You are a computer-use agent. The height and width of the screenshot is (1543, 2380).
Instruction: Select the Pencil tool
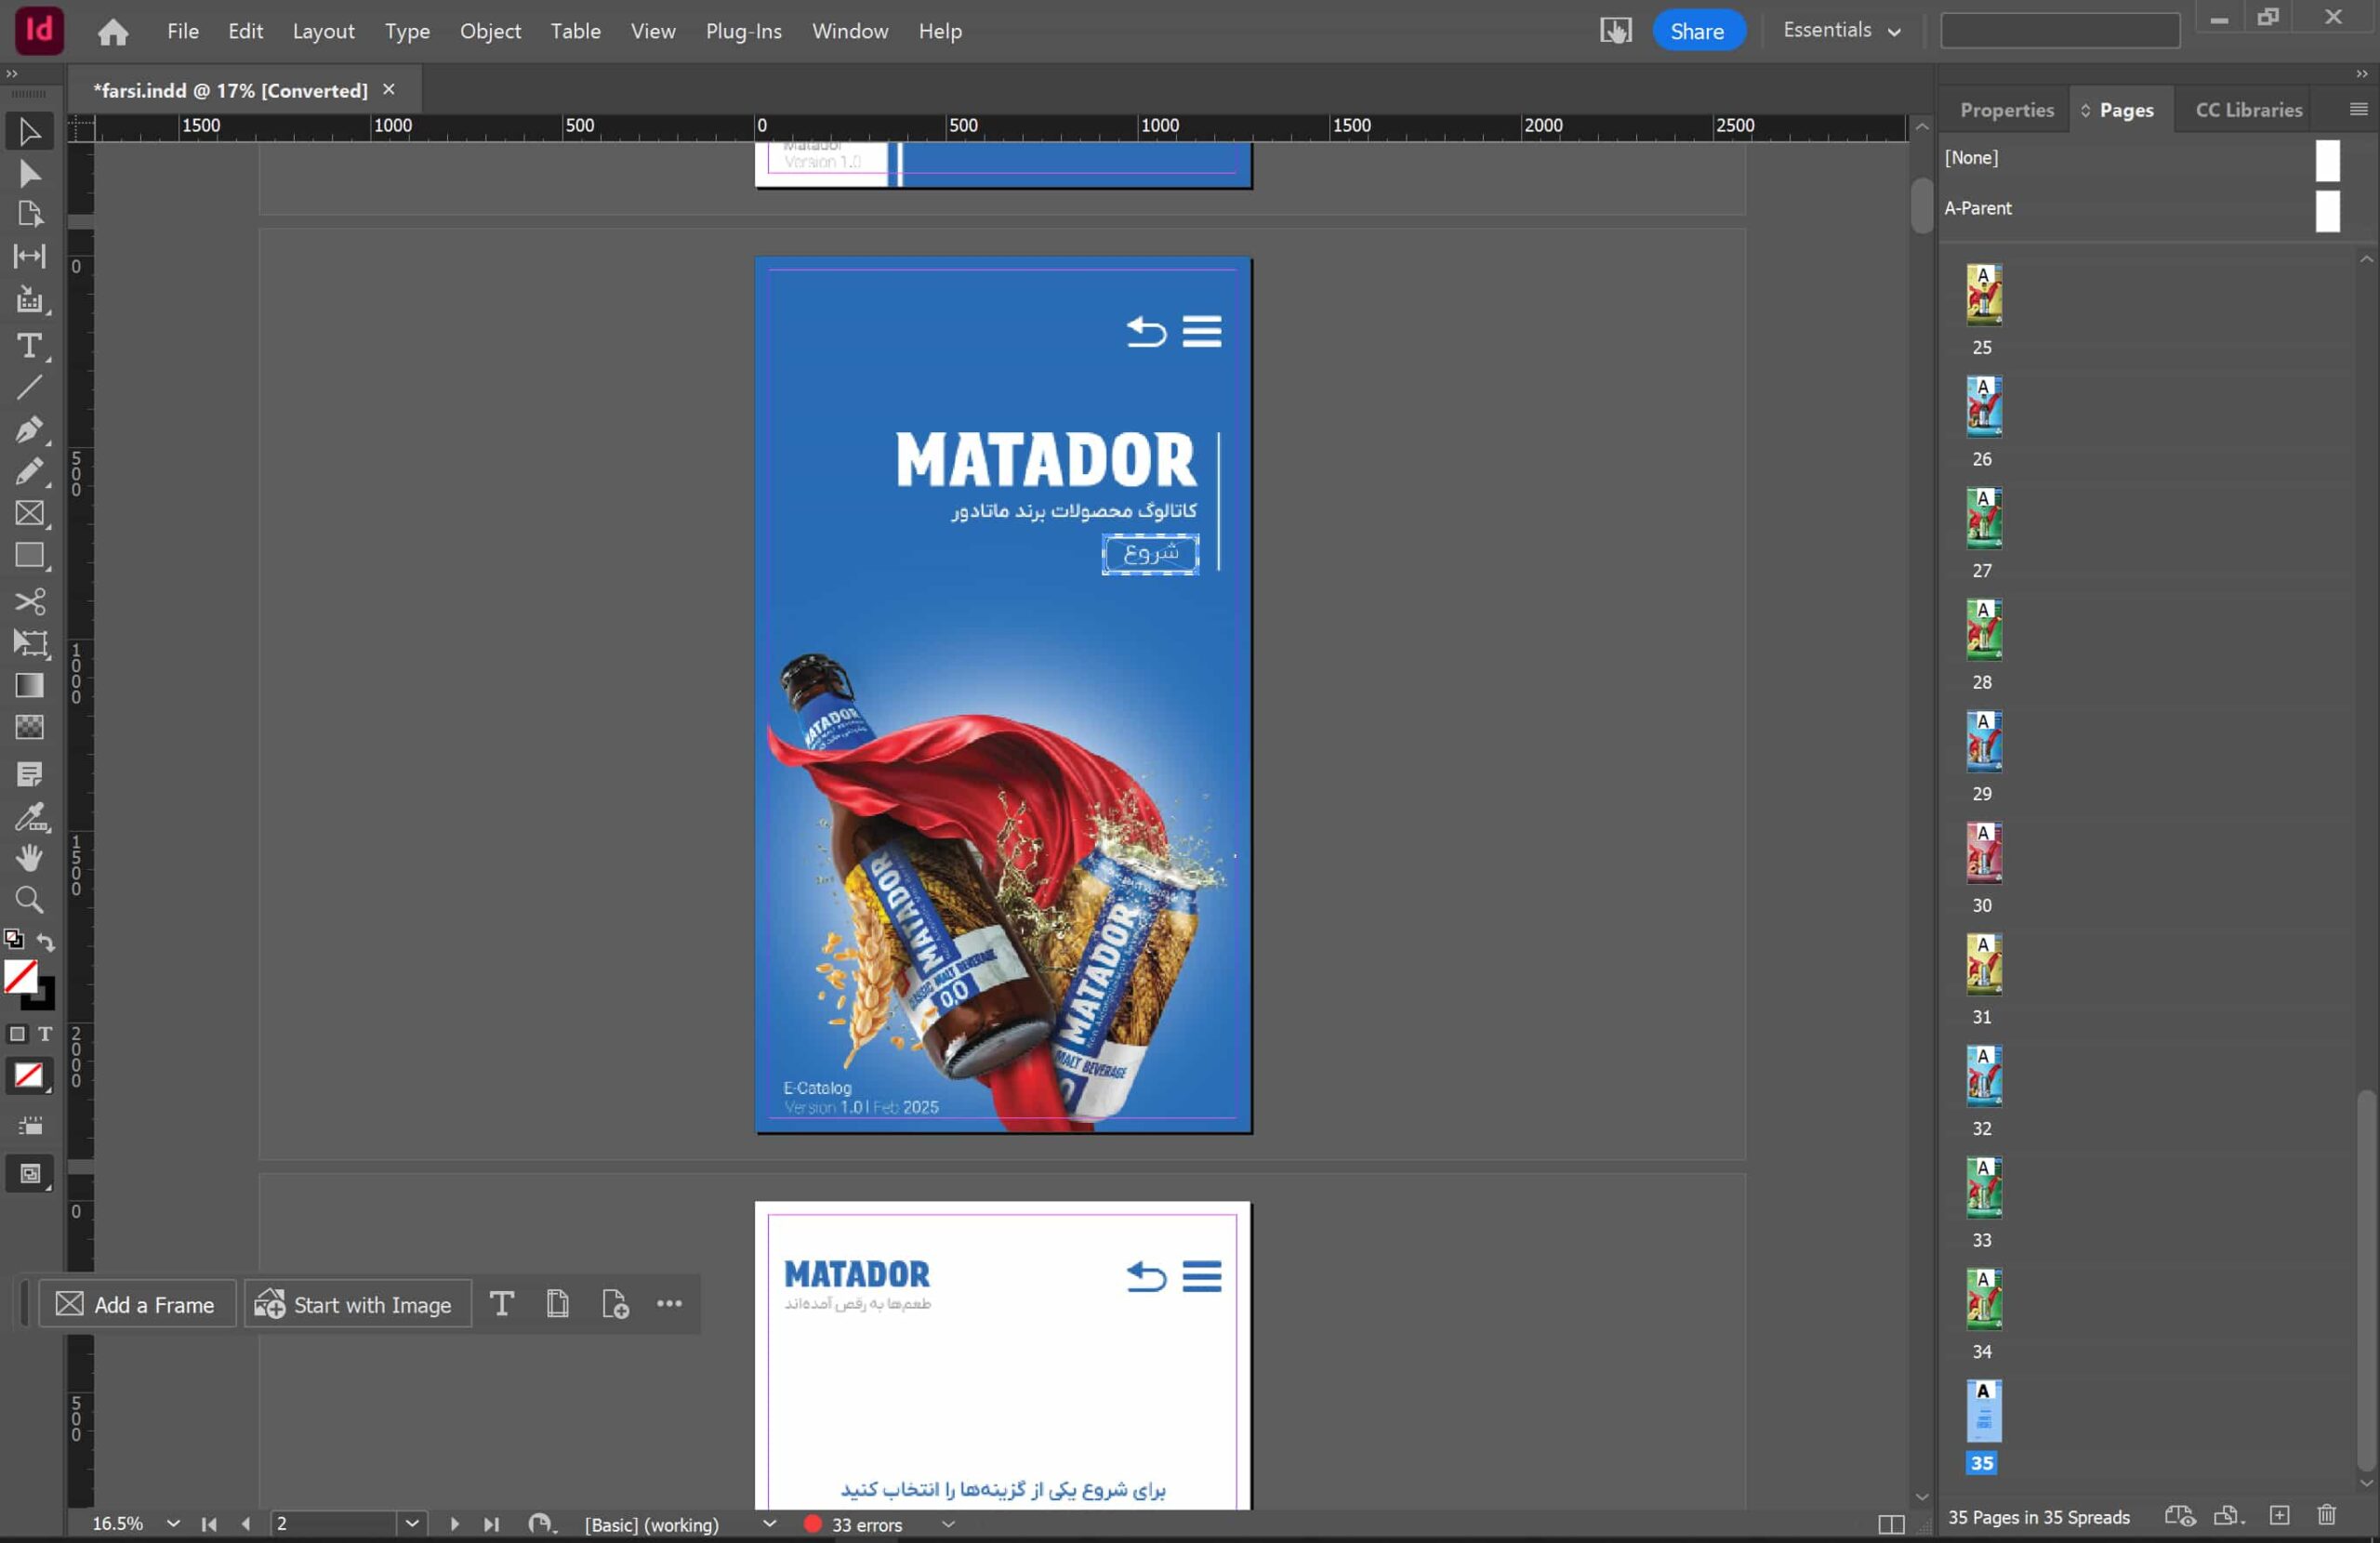click(x=29, y=471)
